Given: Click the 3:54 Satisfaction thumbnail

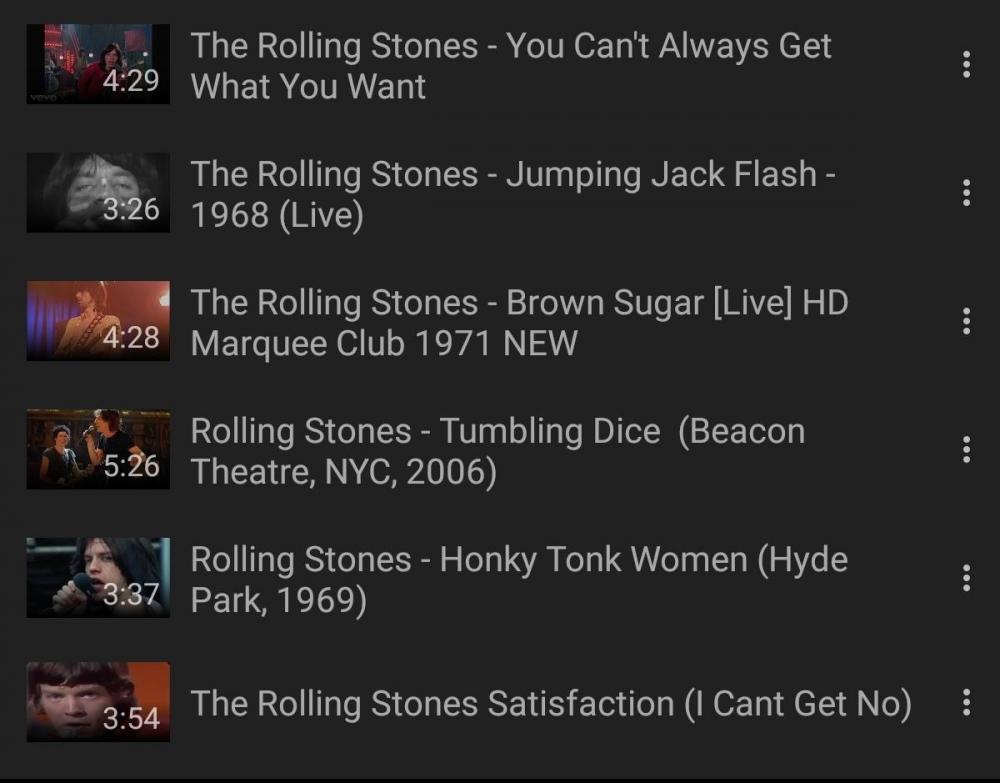Looking at the screenshot, I should tap(98, 702).
